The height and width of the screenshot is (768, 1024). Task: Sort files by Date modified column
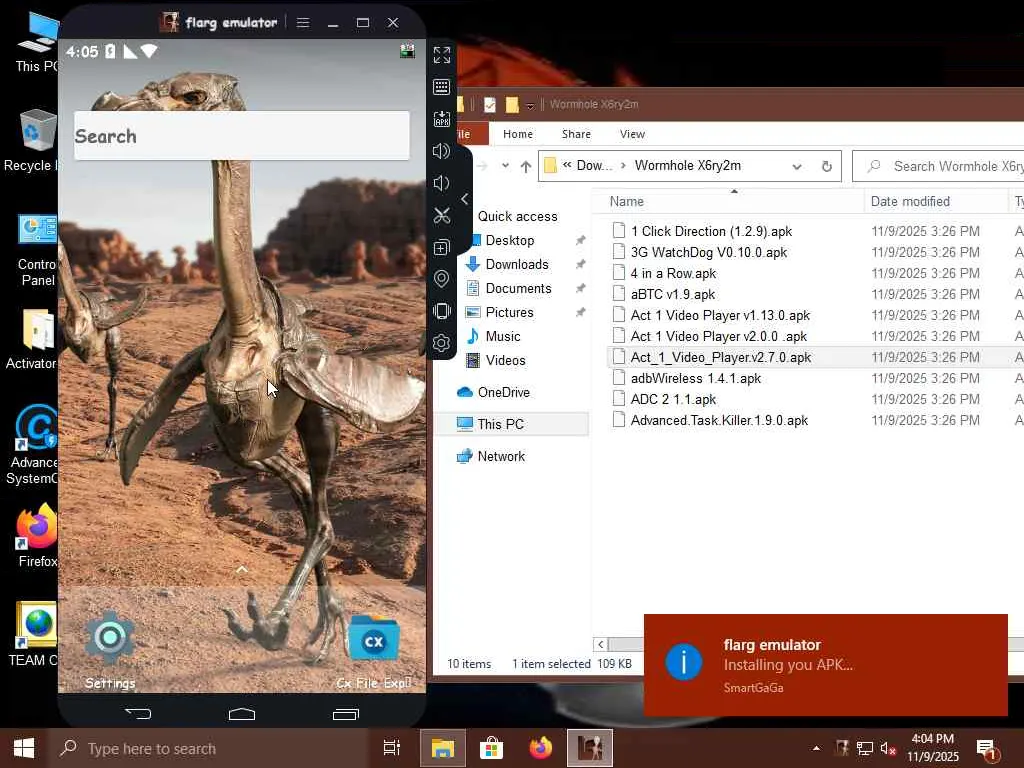910,202
